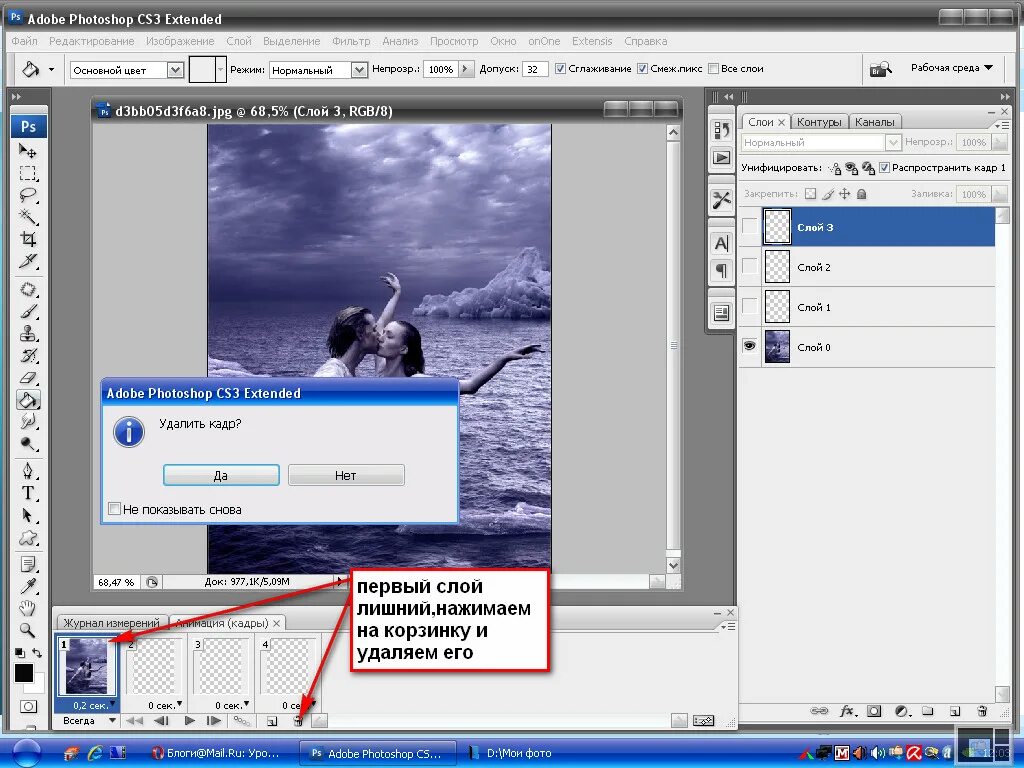Open the Основной цвет fill source dropdown
This screenshot has height=768, width=1024.
click(175, 70)
